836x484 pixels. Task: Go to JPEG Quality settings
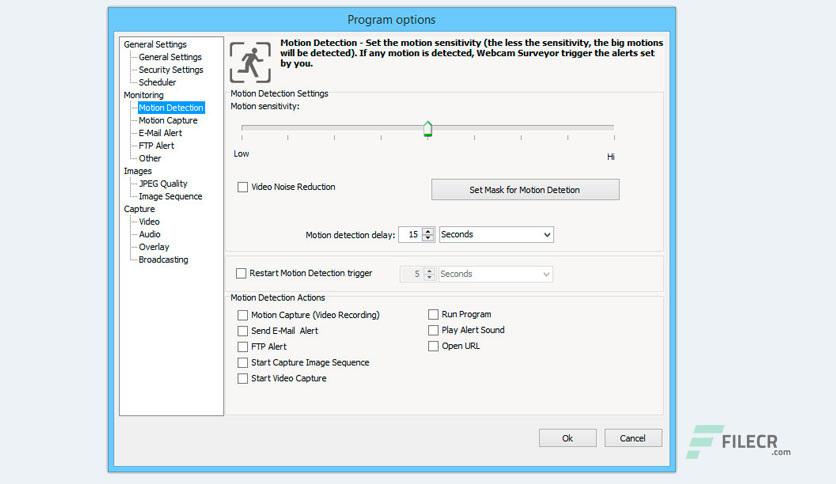163,183
